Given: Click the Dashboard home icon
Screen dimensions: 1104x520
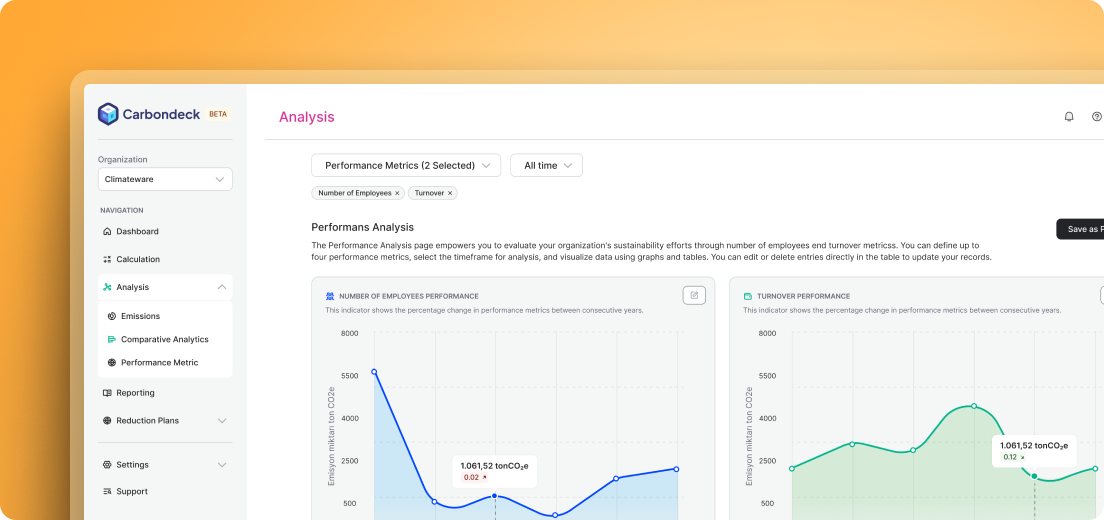Looking at the screenshot, I should pos(107,232).
